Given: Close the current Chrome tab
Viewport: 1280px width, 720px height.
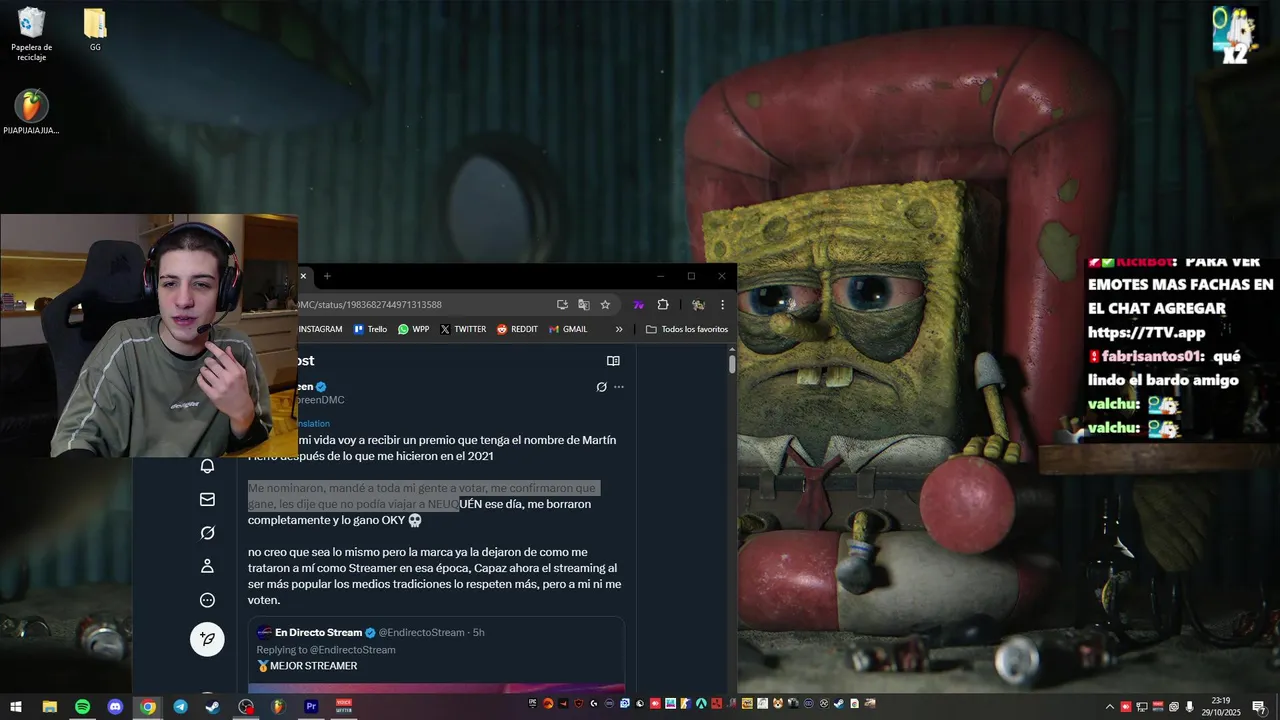Looking at the screenshot, I should pos(305,277).
